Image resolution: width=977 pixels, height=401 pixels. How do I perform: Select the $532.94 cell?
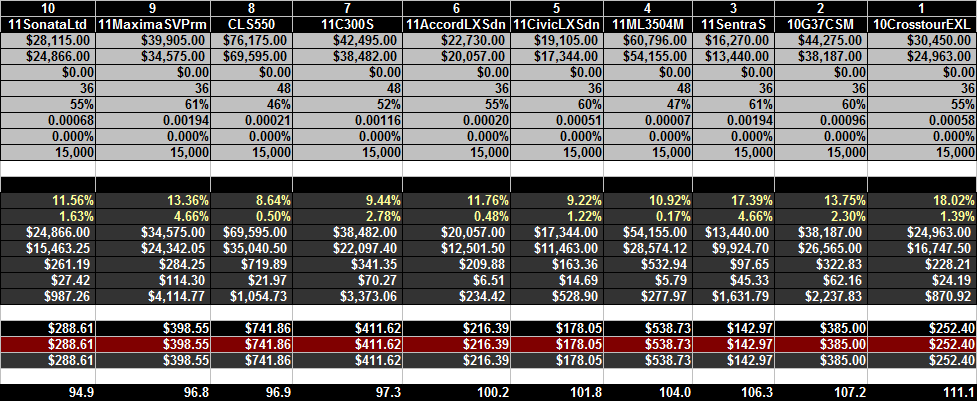(x=648, y=264)
